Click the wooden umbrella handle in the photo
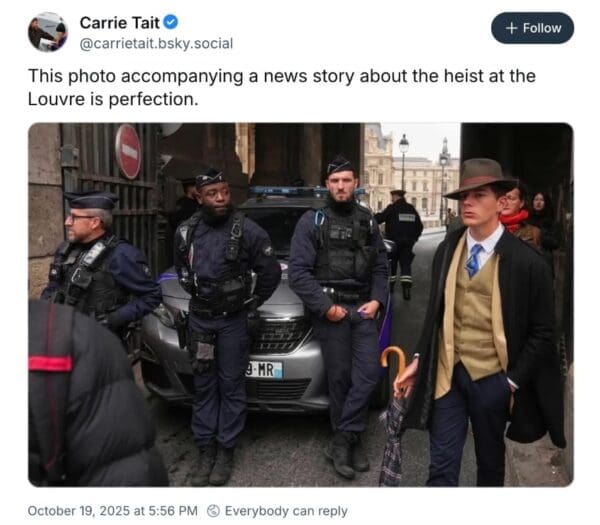 coord(395,365)
